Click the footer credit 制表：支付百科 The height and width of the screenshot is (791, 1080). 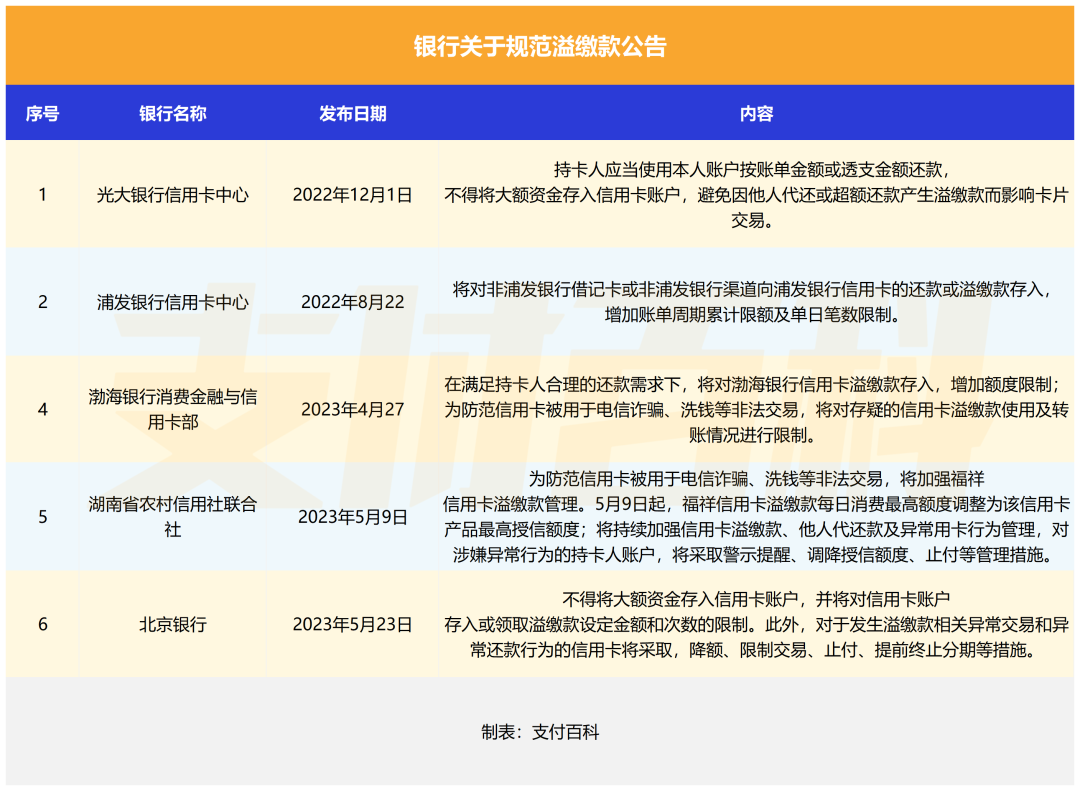pos(540,732)
